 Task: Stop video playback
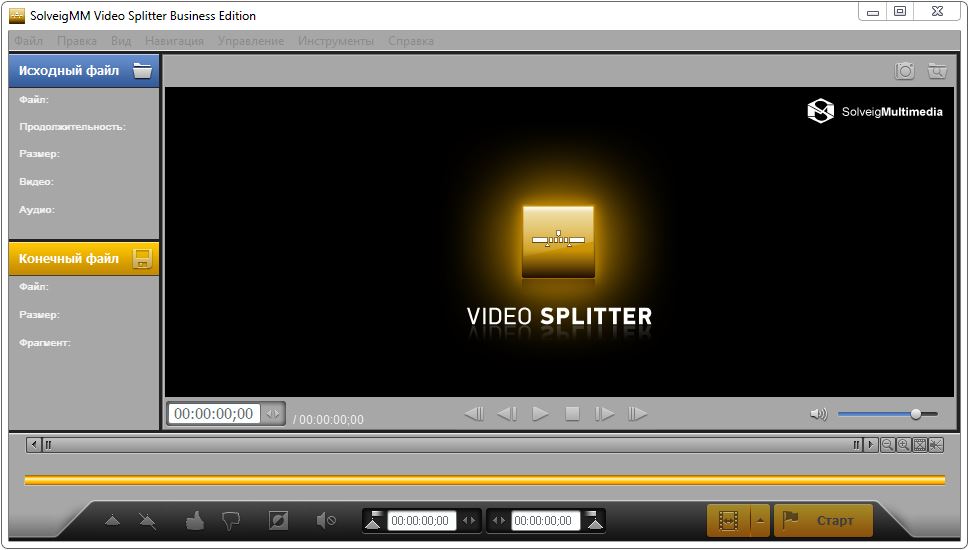point(572,413)
